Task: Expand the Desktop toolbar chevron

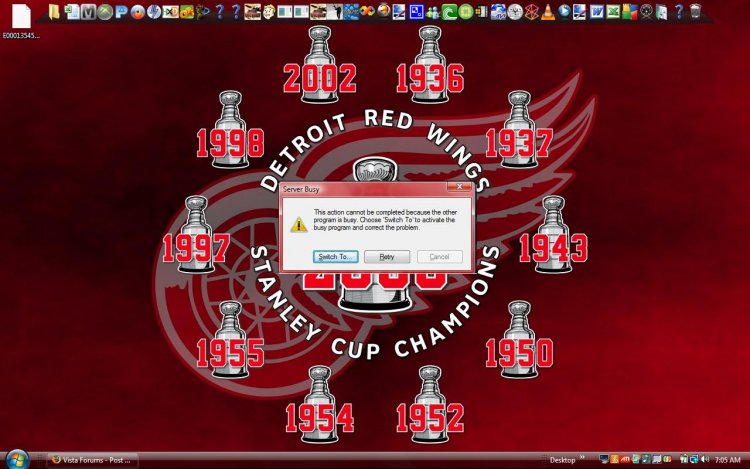Action: 582,457
